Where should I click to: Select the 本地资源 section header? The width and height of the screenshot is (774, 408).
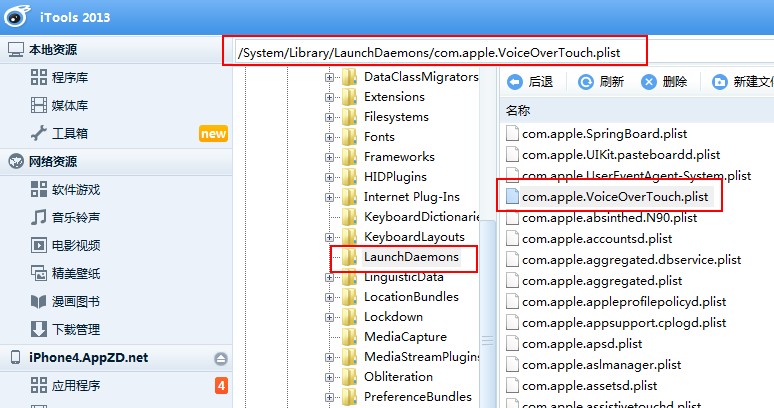pyautogui.click(x=116, y=49)
